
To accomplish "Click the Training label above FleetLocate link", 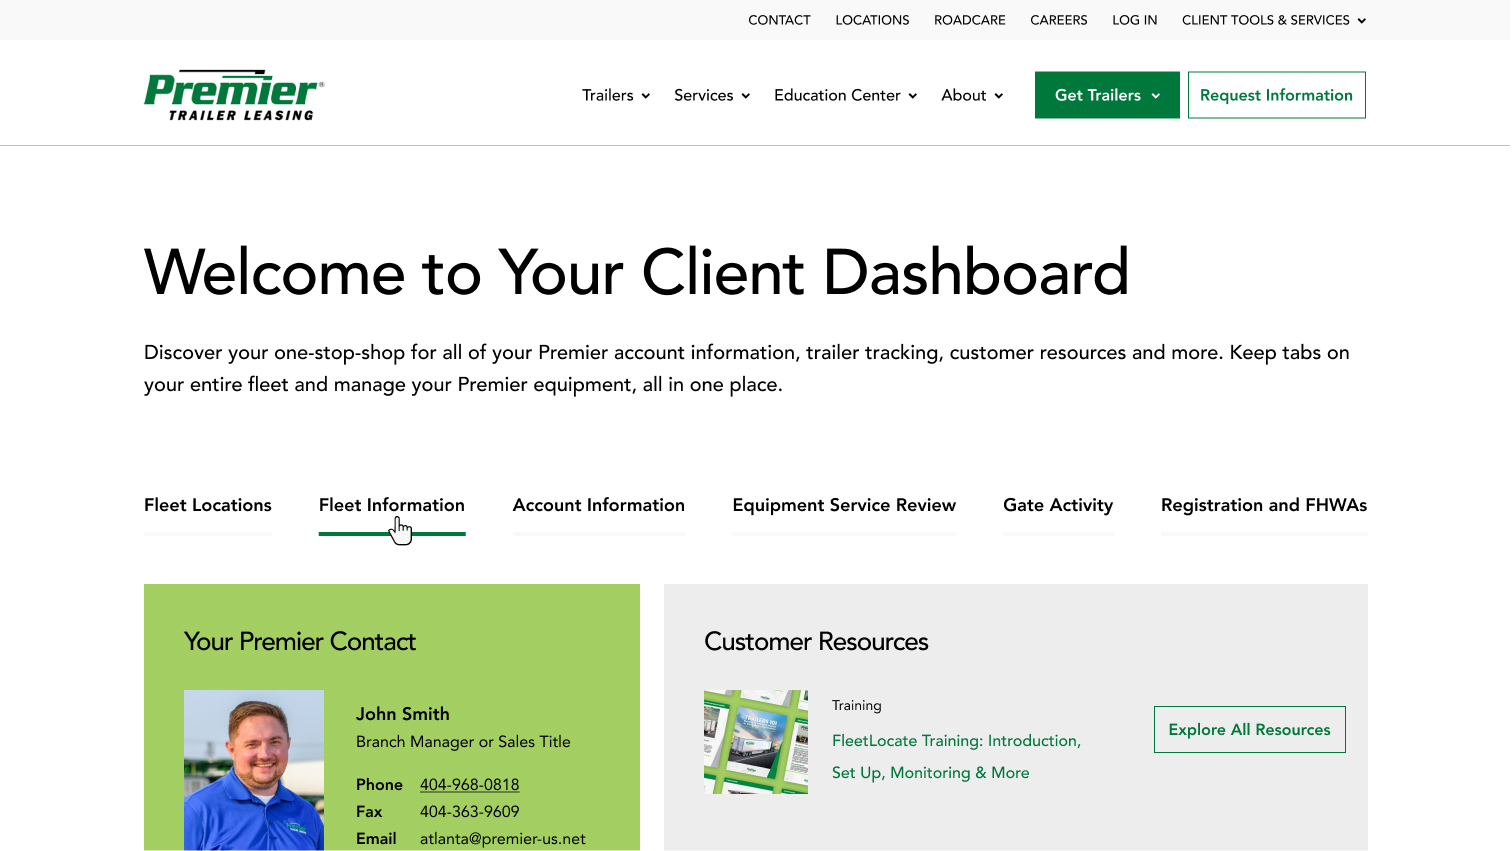I will pyautogui.click(x=857, y=705).
